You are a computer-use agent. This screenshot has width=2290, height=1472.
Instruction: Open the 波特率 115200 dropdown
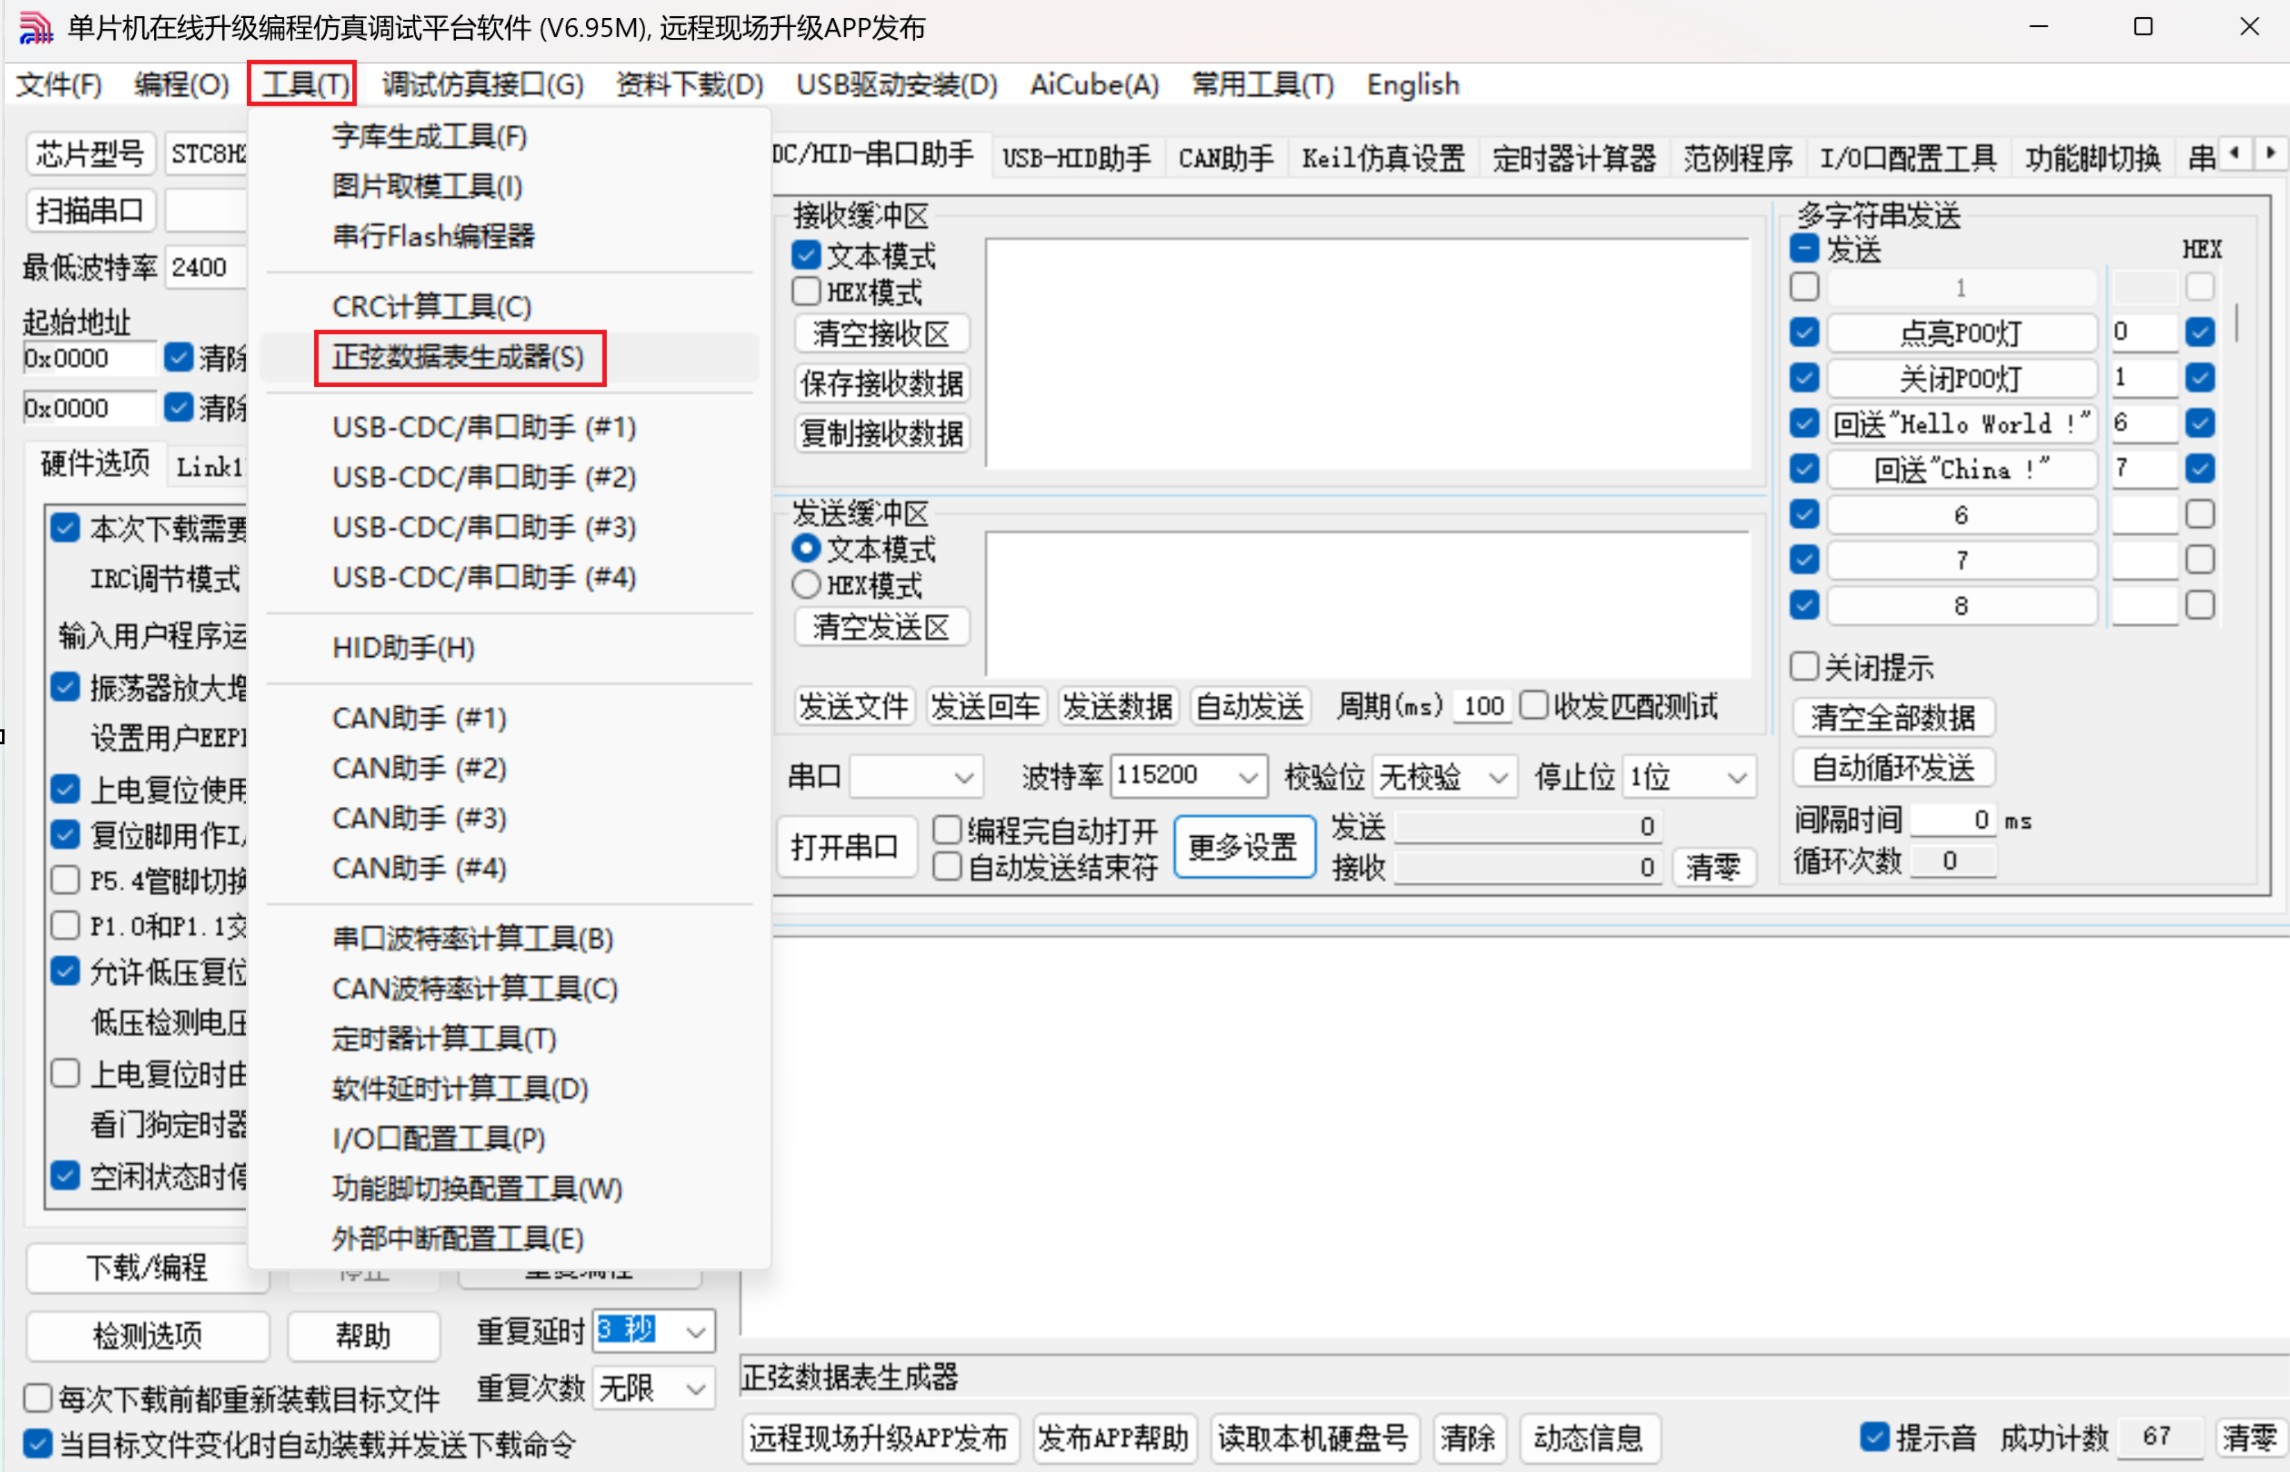click(x=1189, y=776)
